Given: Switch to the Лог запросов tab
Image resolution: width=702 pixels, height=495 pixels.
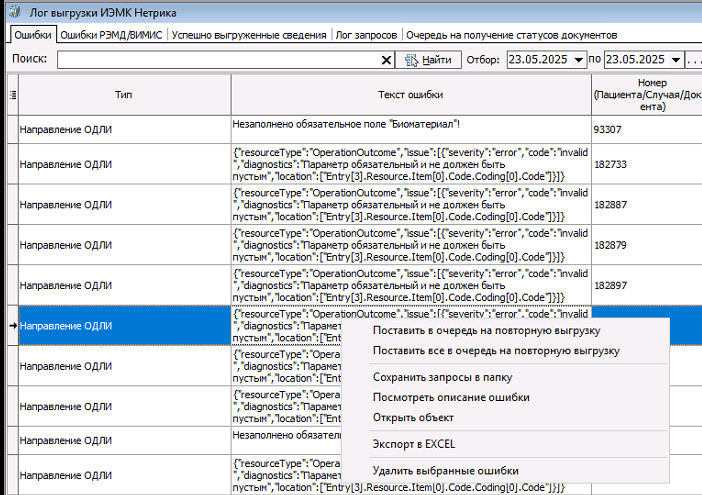Looking at the screenshot, I should [366, 35].
